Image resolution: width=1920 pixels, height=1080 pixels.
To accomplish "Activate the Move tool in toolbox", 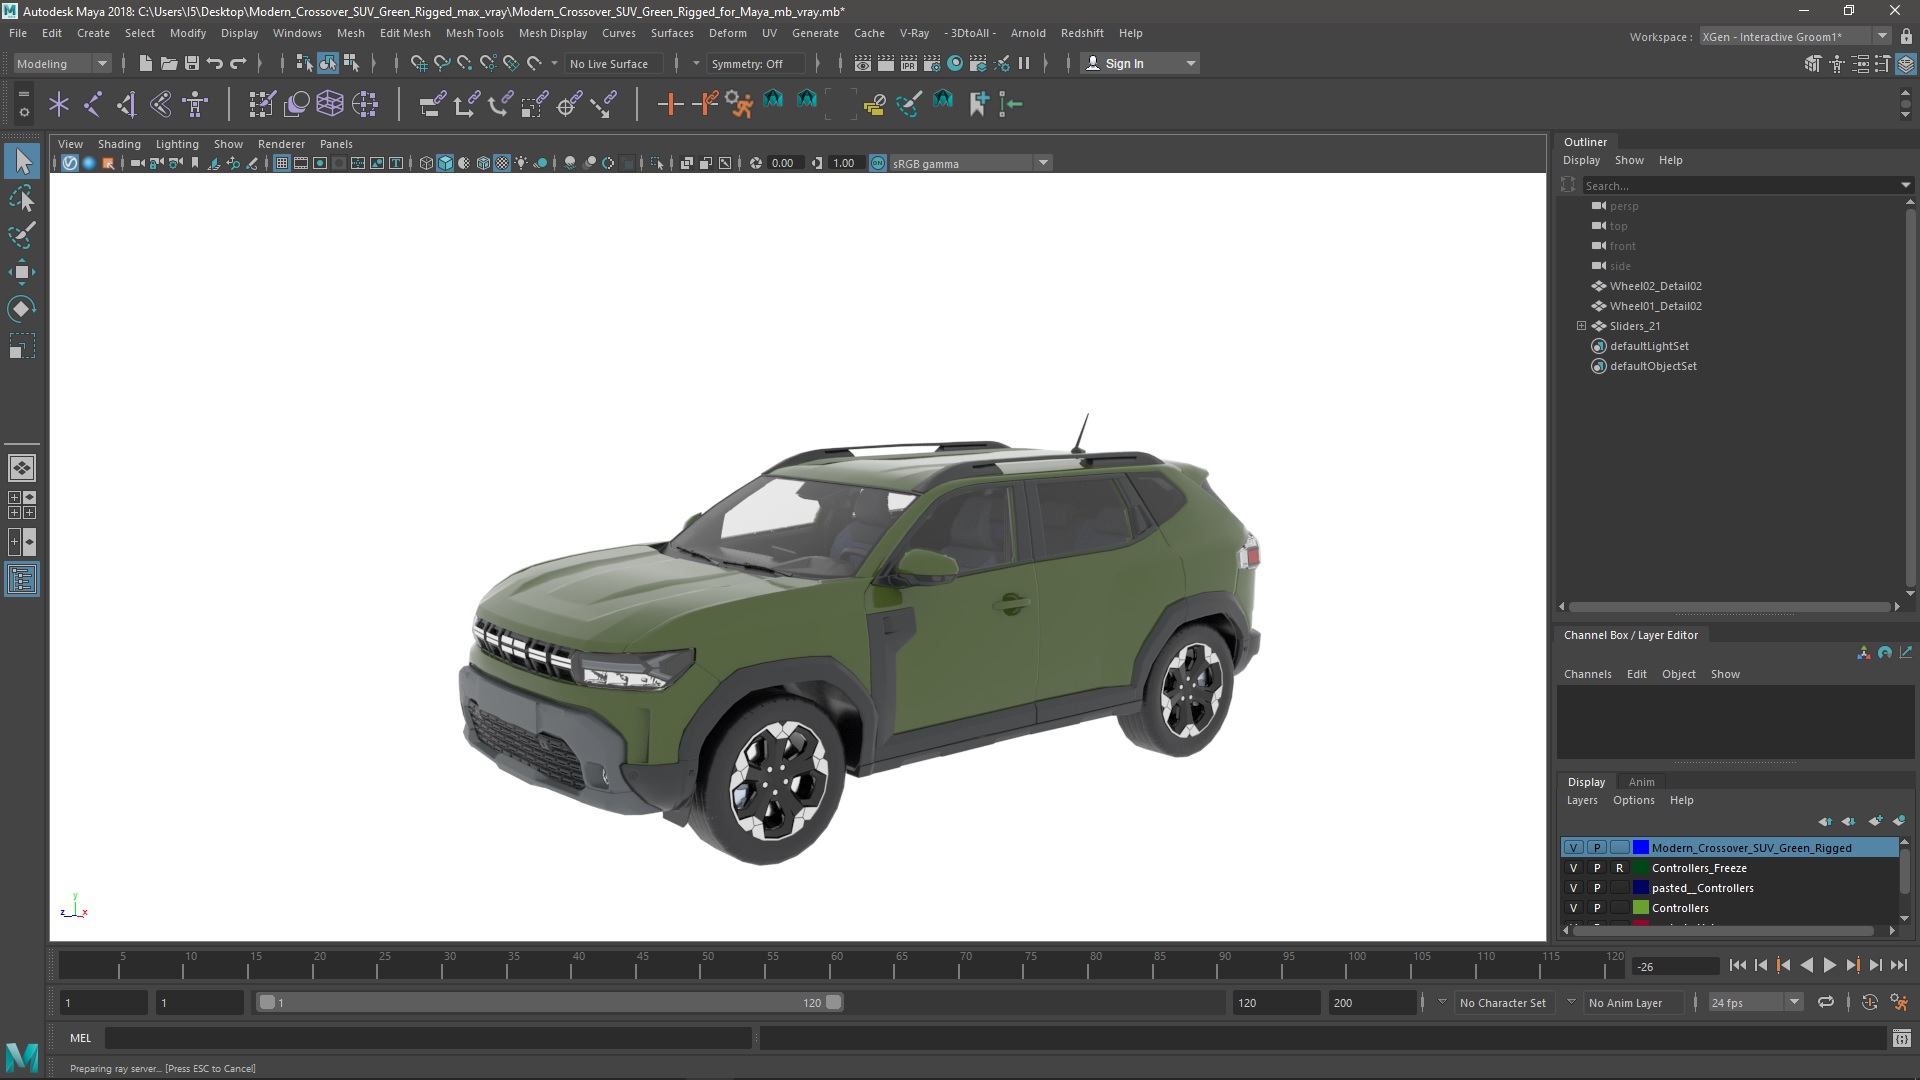I will tap(22, 272).
